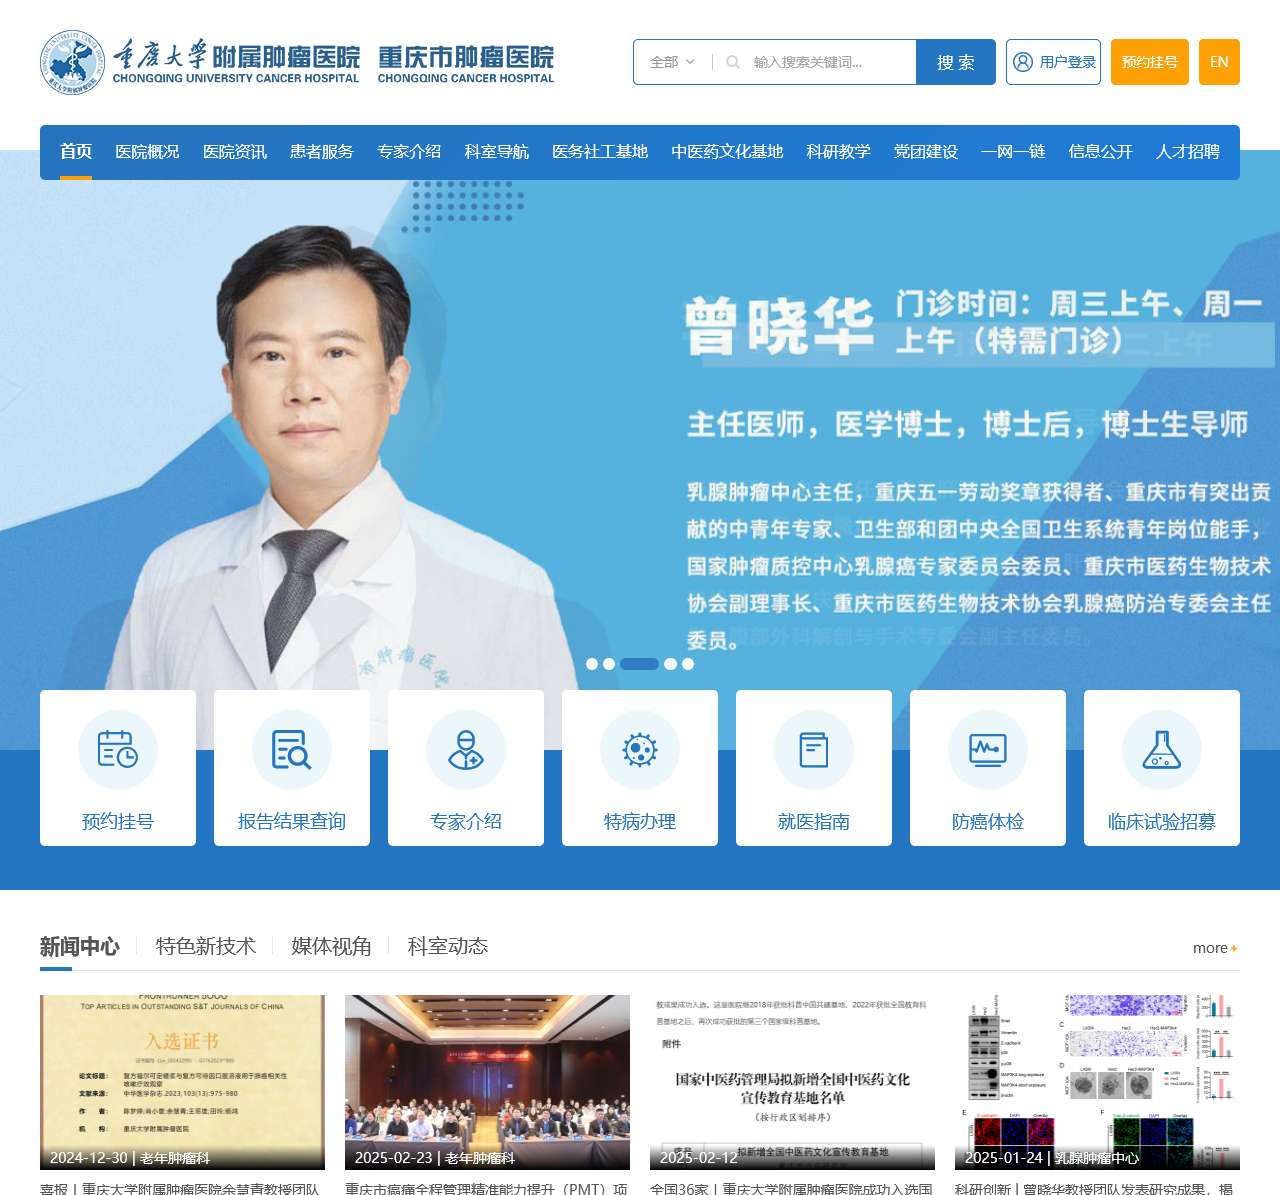Select the third carousel indicator dot
Viewport: 1280px width, 1195px height.
point(640,663)
